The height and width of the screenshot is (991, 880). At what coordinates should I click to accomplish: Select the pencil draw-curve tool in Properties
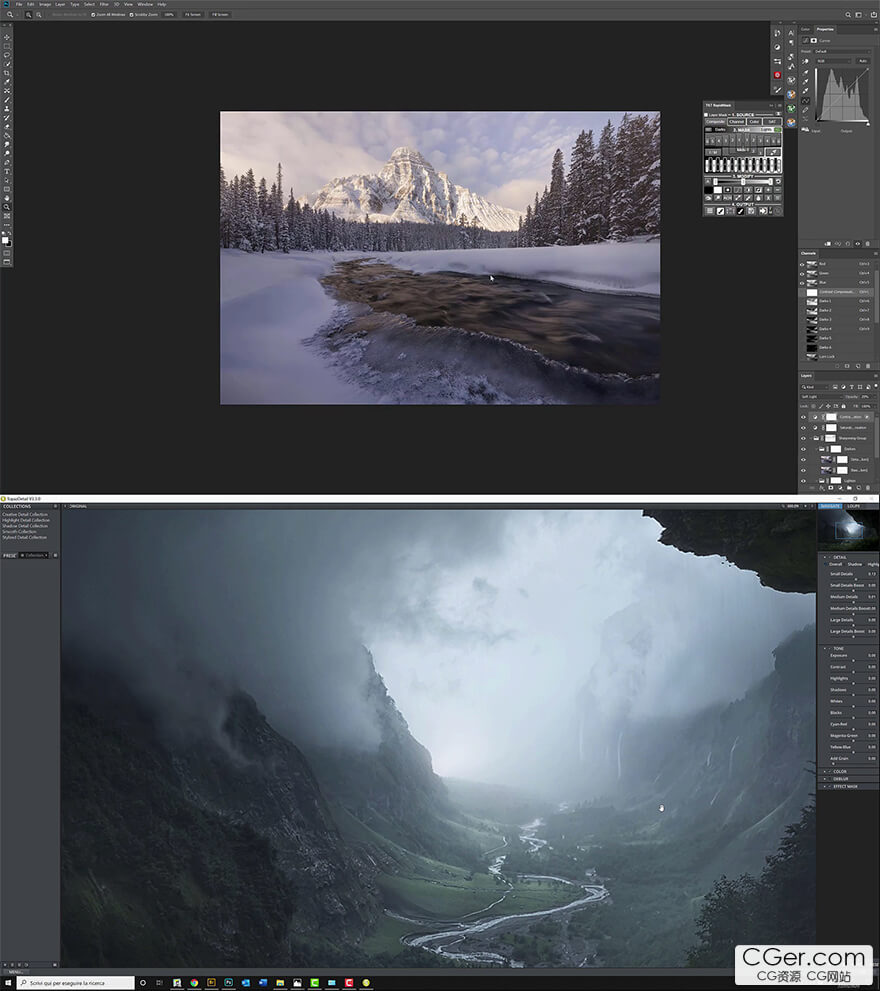(805, 110)
